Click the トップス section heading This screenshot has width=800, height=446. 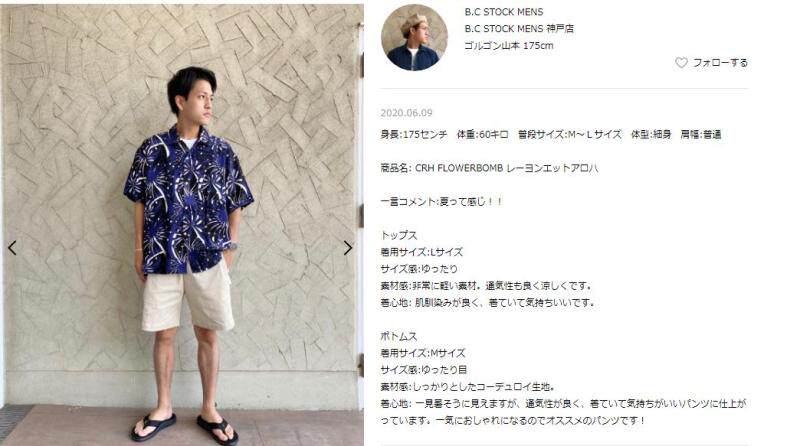coord(399,235)
